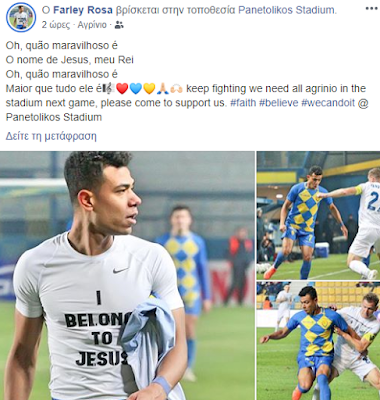
Task: Click the musical score emoji
Action: [109, 89]
